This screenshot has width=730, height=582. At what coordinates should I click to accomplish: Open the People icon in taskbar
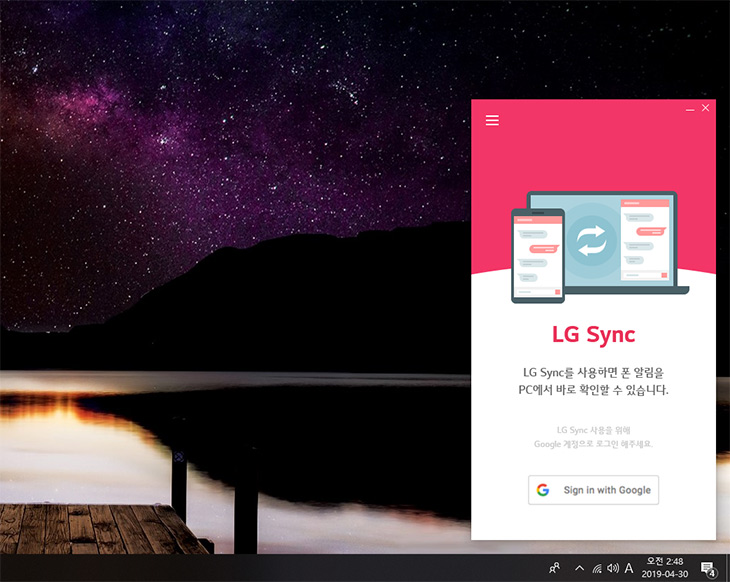554,568
